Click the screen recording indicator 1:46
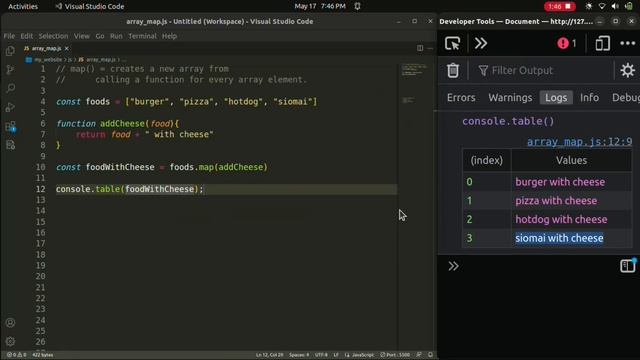The height and width of the screenshot is (360, 640). pos(560,6)
